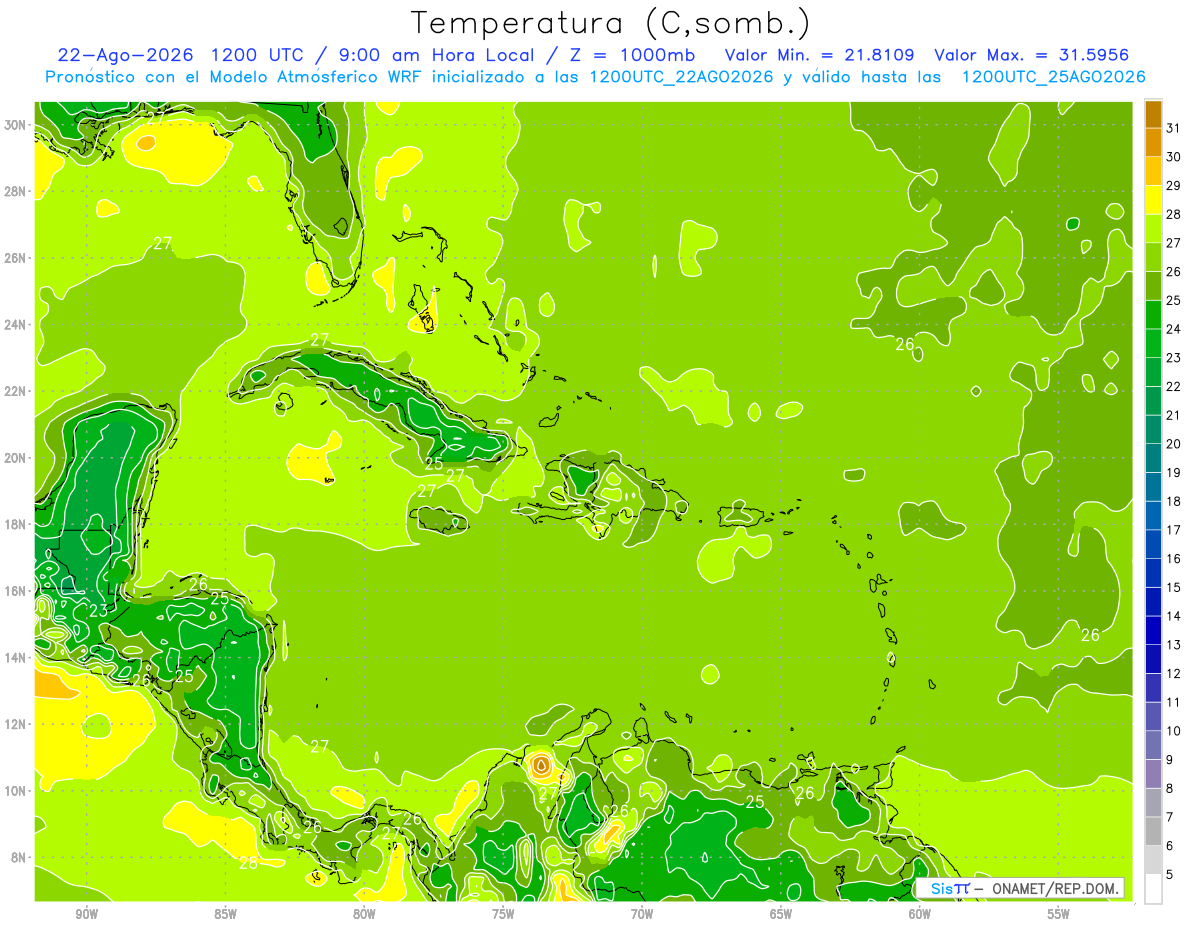Click the dark orange swatch topping the color scale
Viewport: 1200px width, 927px height.
[x=1153, y=114]
